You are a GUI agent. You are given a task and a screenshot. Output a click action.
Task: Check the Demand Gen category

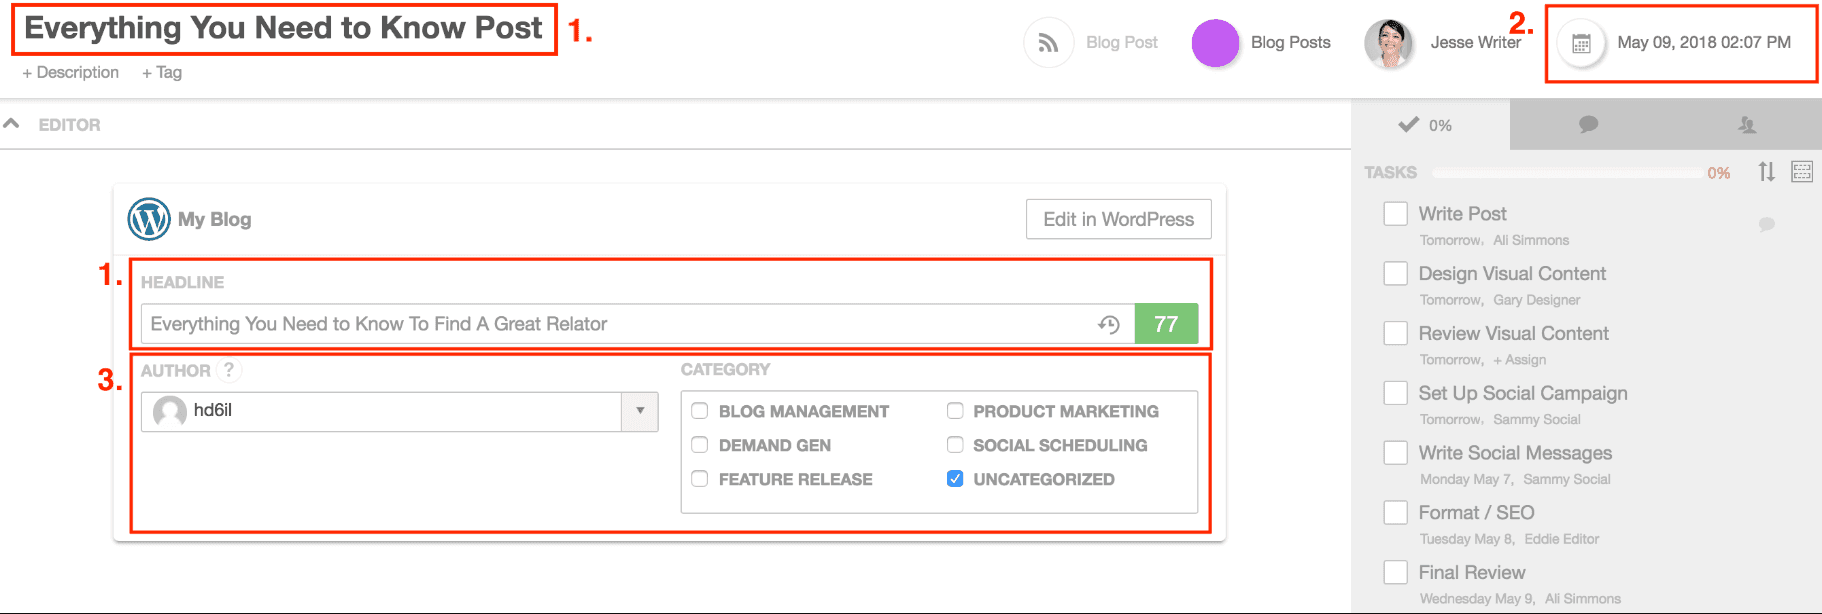(700, 445)
